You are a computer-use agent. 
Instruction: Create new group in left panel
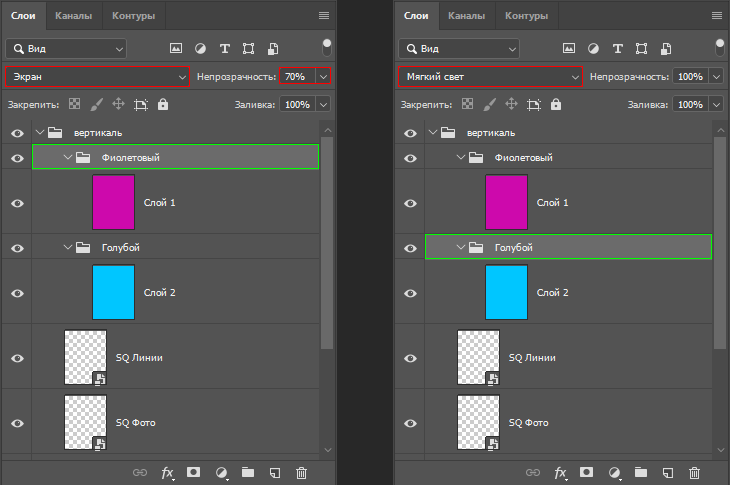point(248,472)
